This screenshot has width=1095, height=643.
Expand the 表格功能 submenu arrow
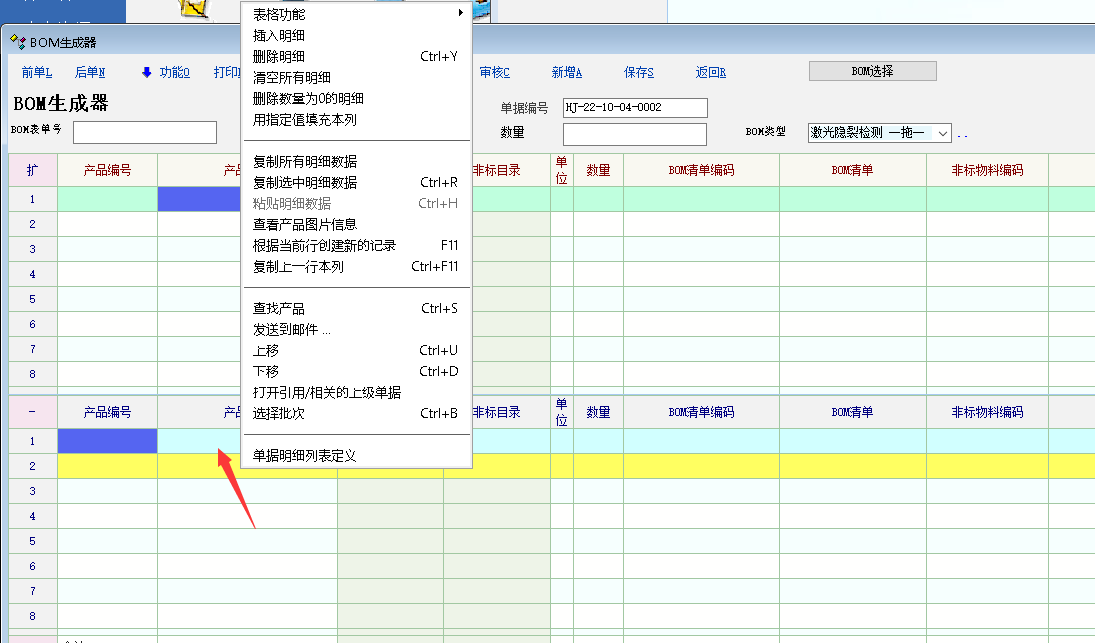click(x=461, y=13)
